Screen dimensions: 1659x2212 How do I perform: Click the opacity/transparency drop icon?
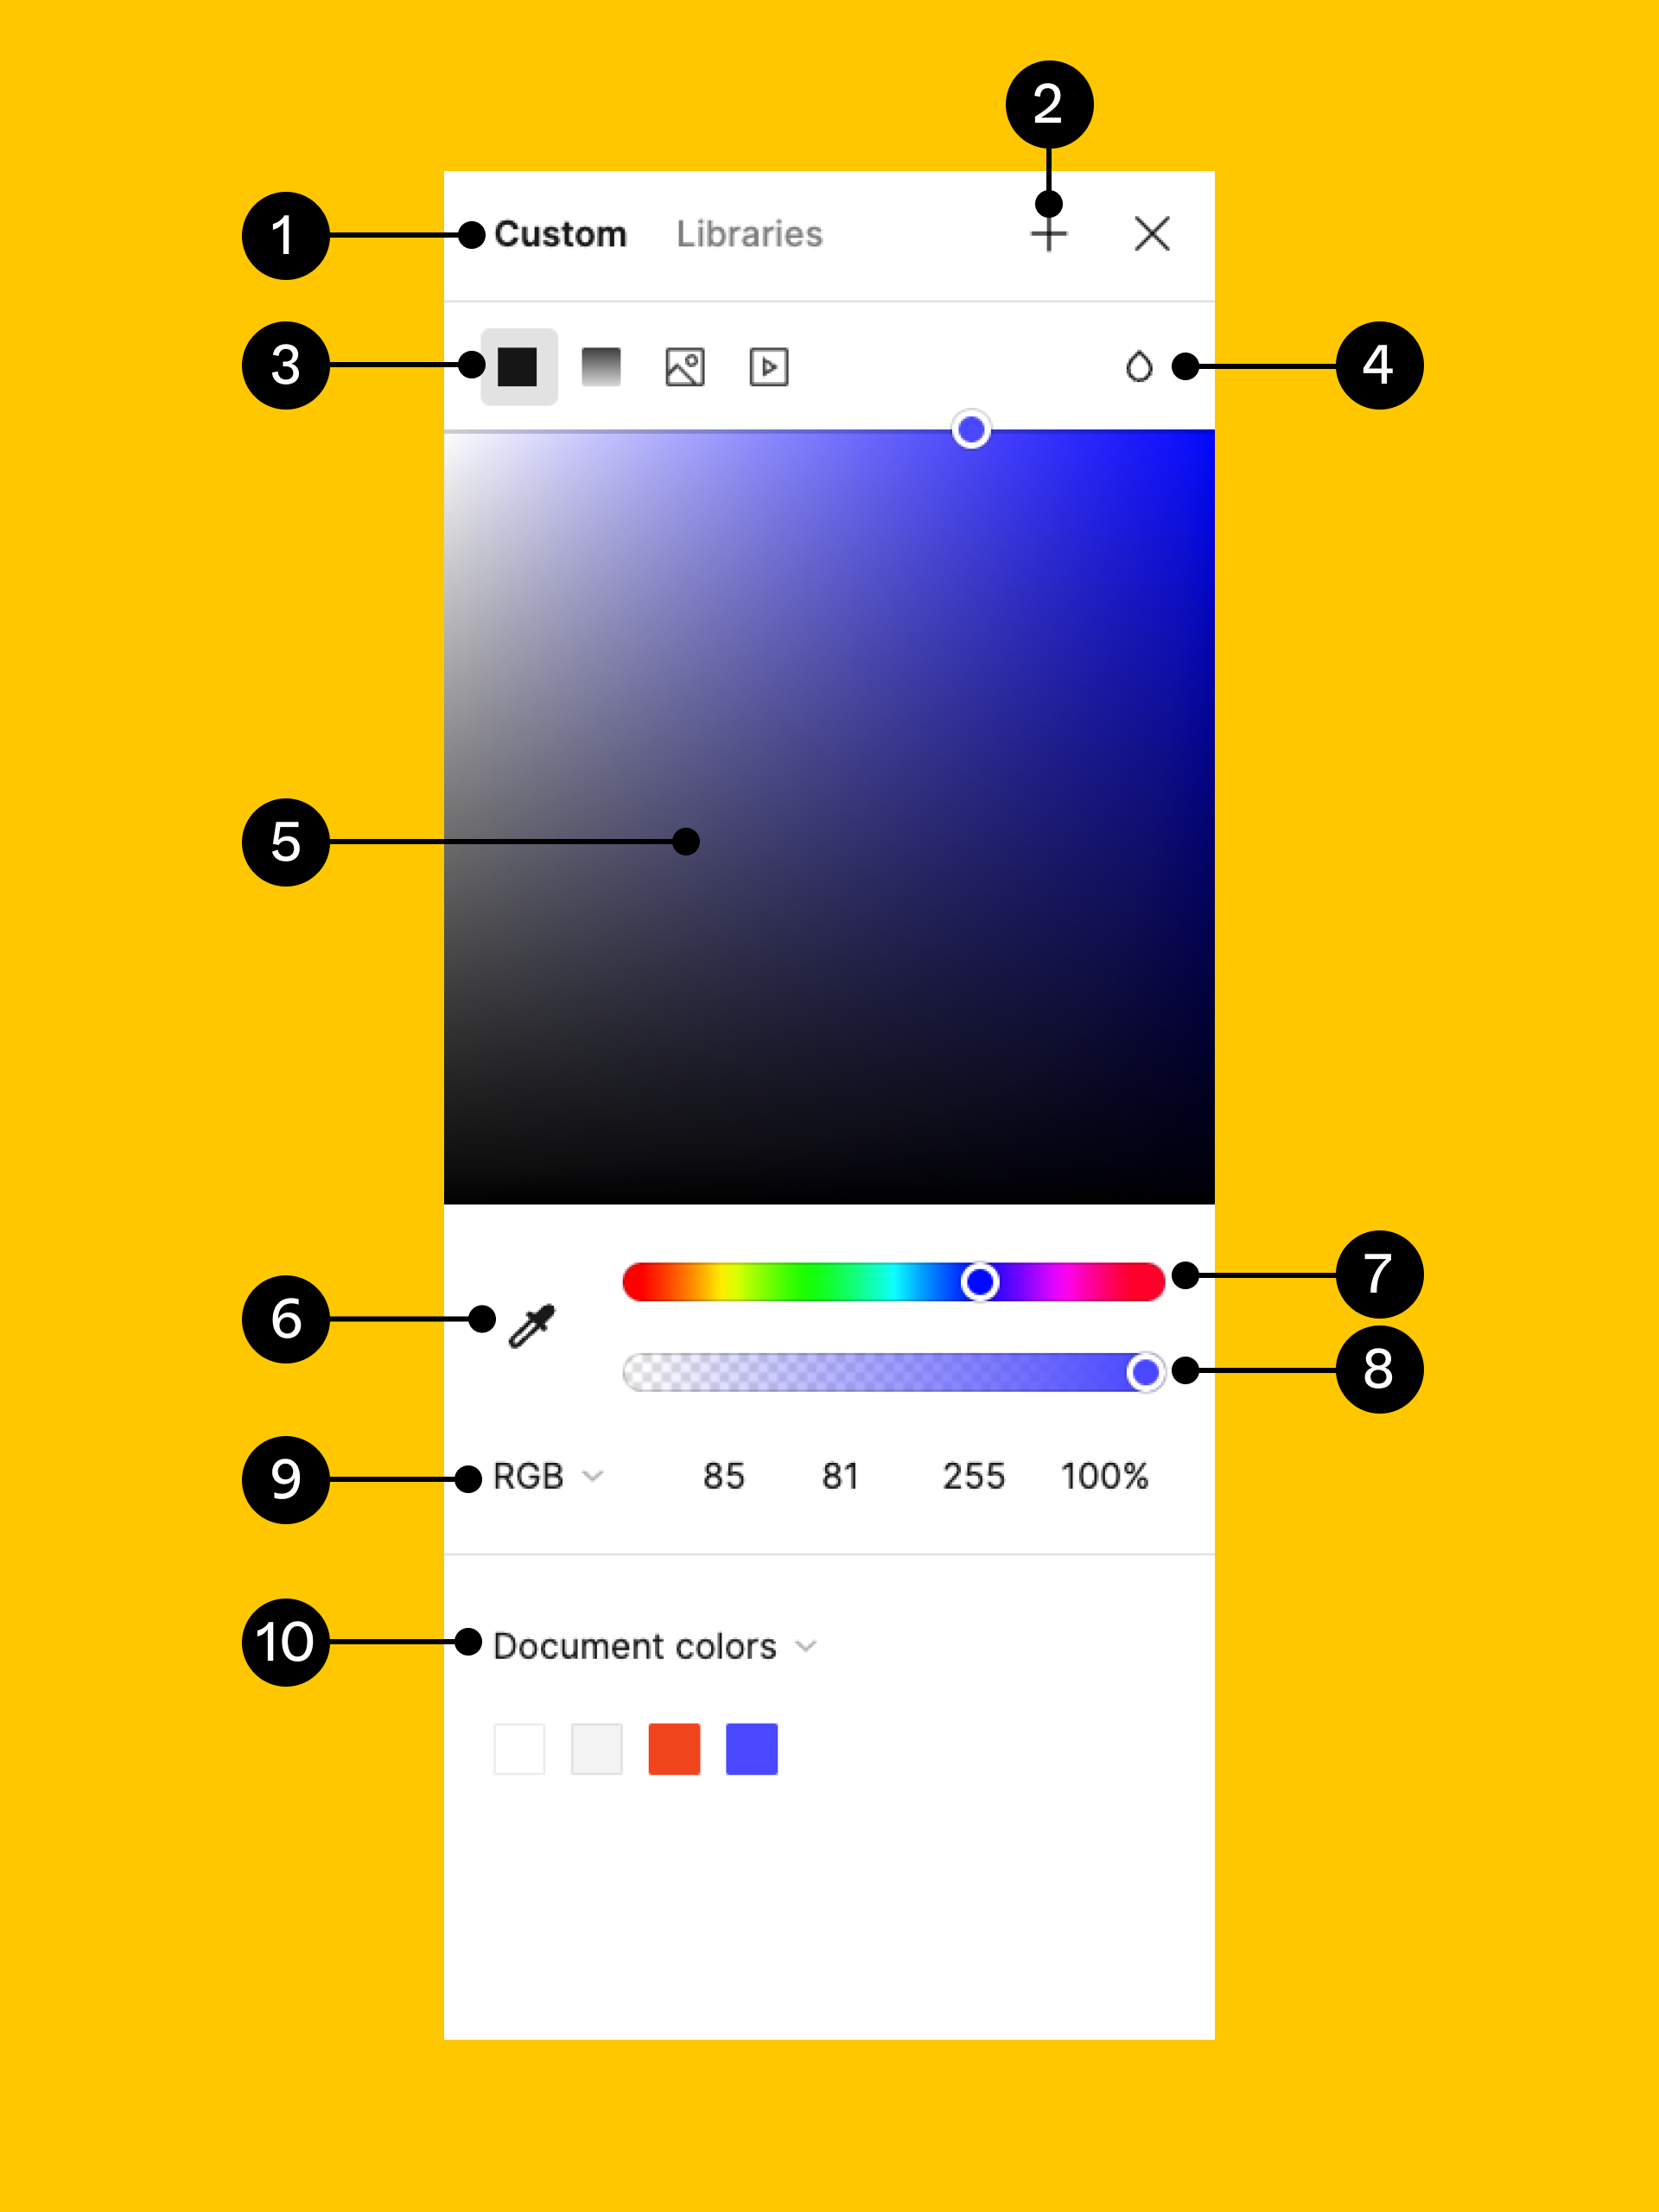1135,367
